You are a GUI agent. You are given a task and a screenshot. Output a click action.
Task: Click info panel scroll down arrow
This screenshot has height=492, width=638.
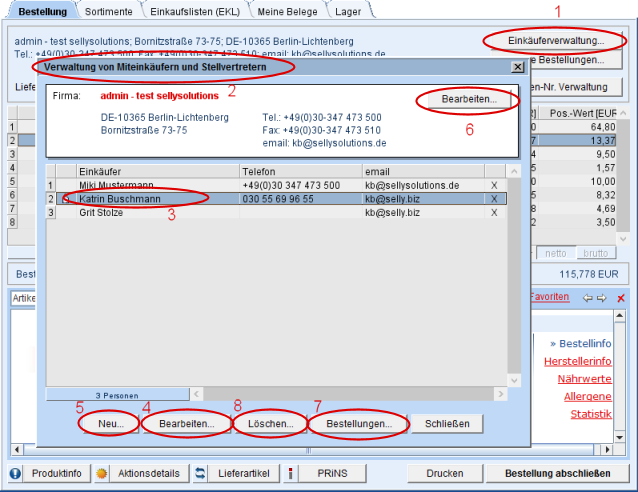(x=619, y=437)
